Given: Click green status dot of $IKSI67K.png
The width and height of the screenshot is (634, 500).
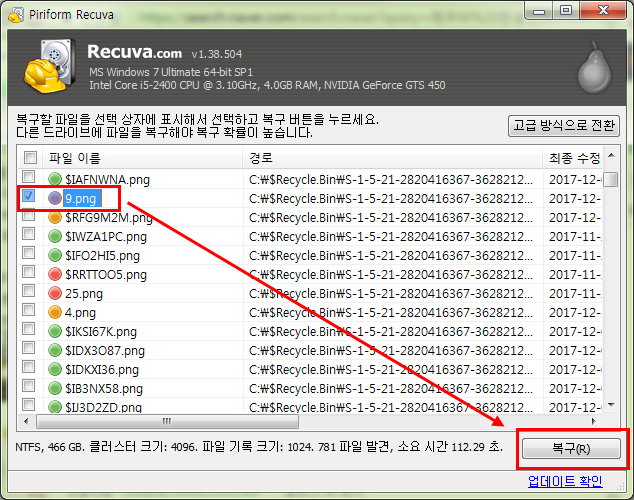Looking at the screenshot, I should 55,331.
